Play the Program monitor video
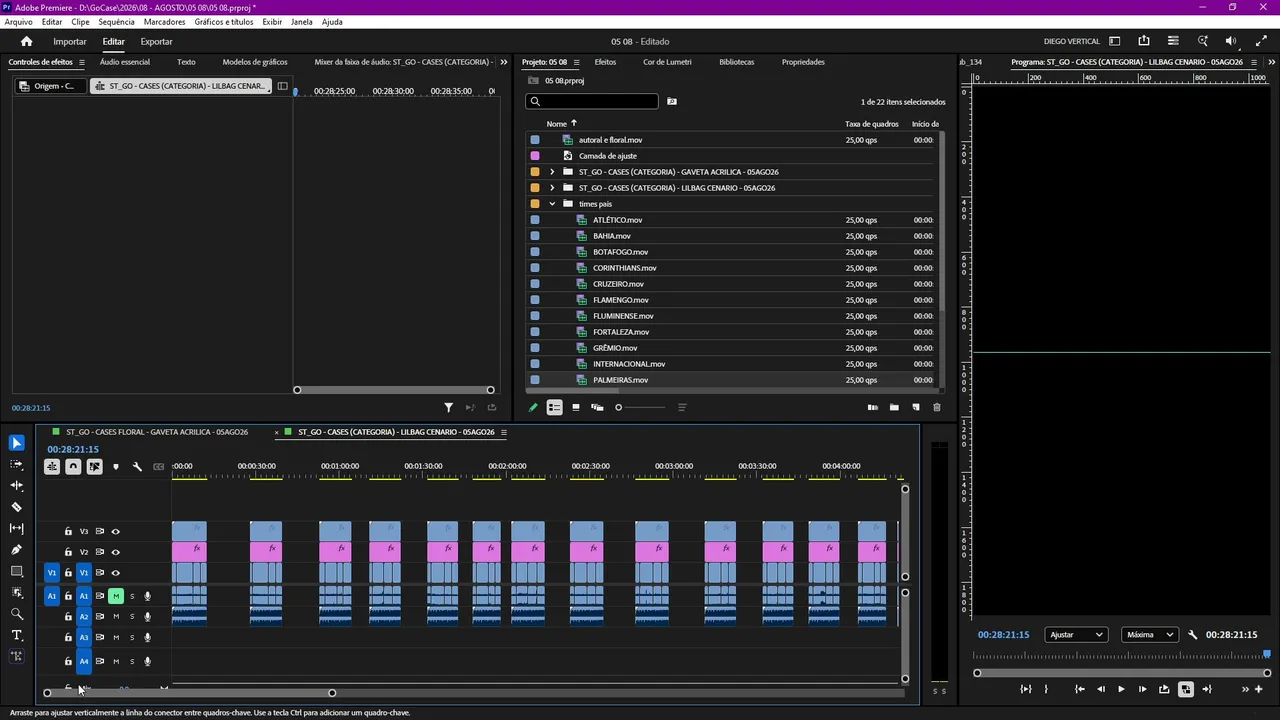This screenshot has height=720, width=1280. [x=1121, y=689]
